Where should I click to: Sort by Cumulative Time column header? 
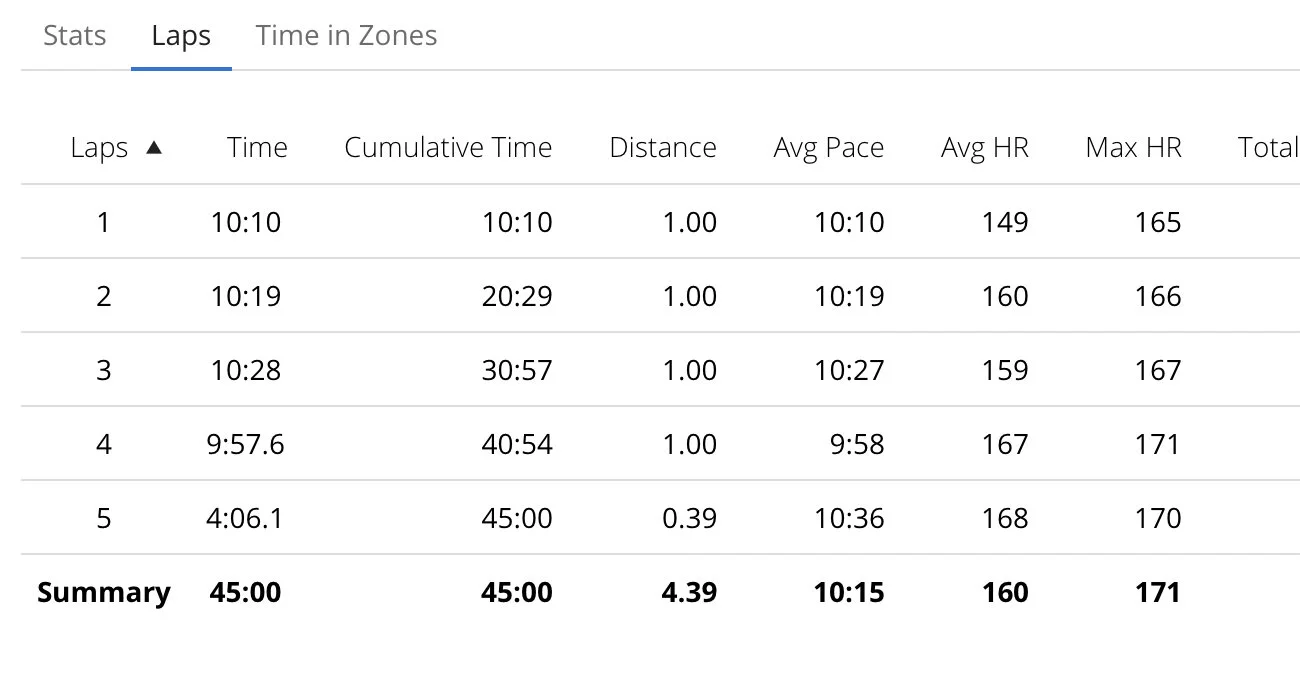coord(448,148)
